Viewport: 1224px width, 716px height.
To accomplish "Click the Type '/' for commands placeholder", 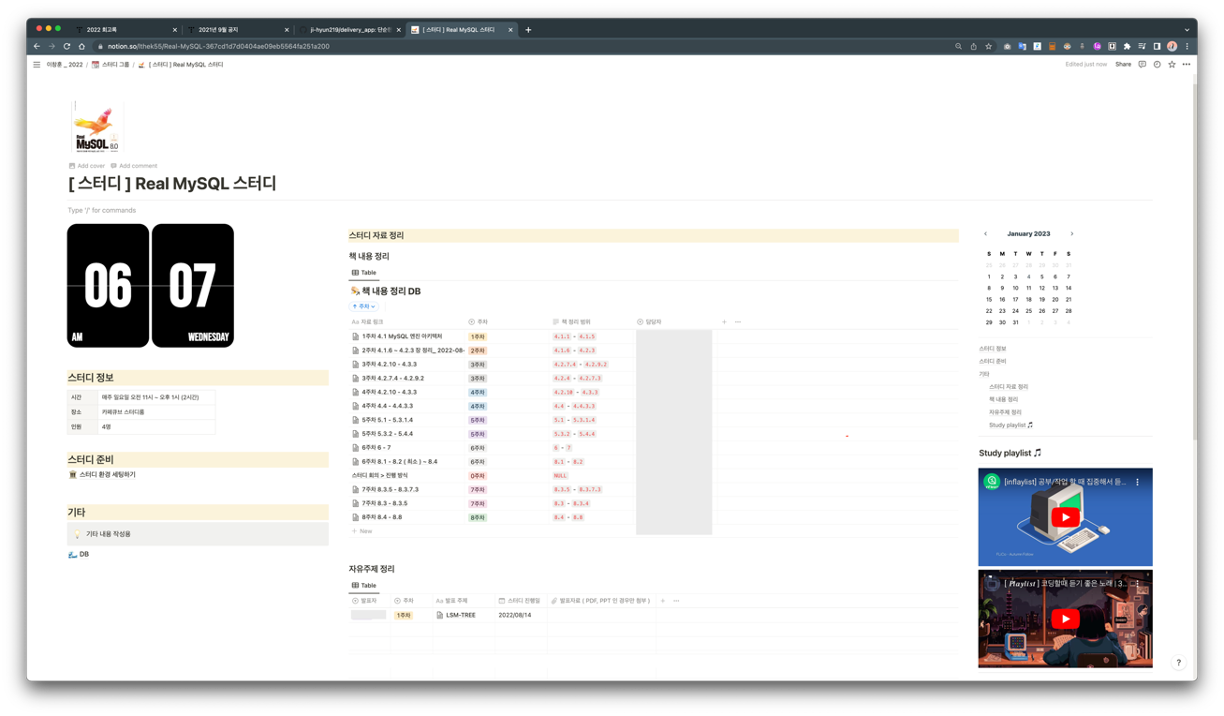I will pyautogui.click(x=102, y=211).
